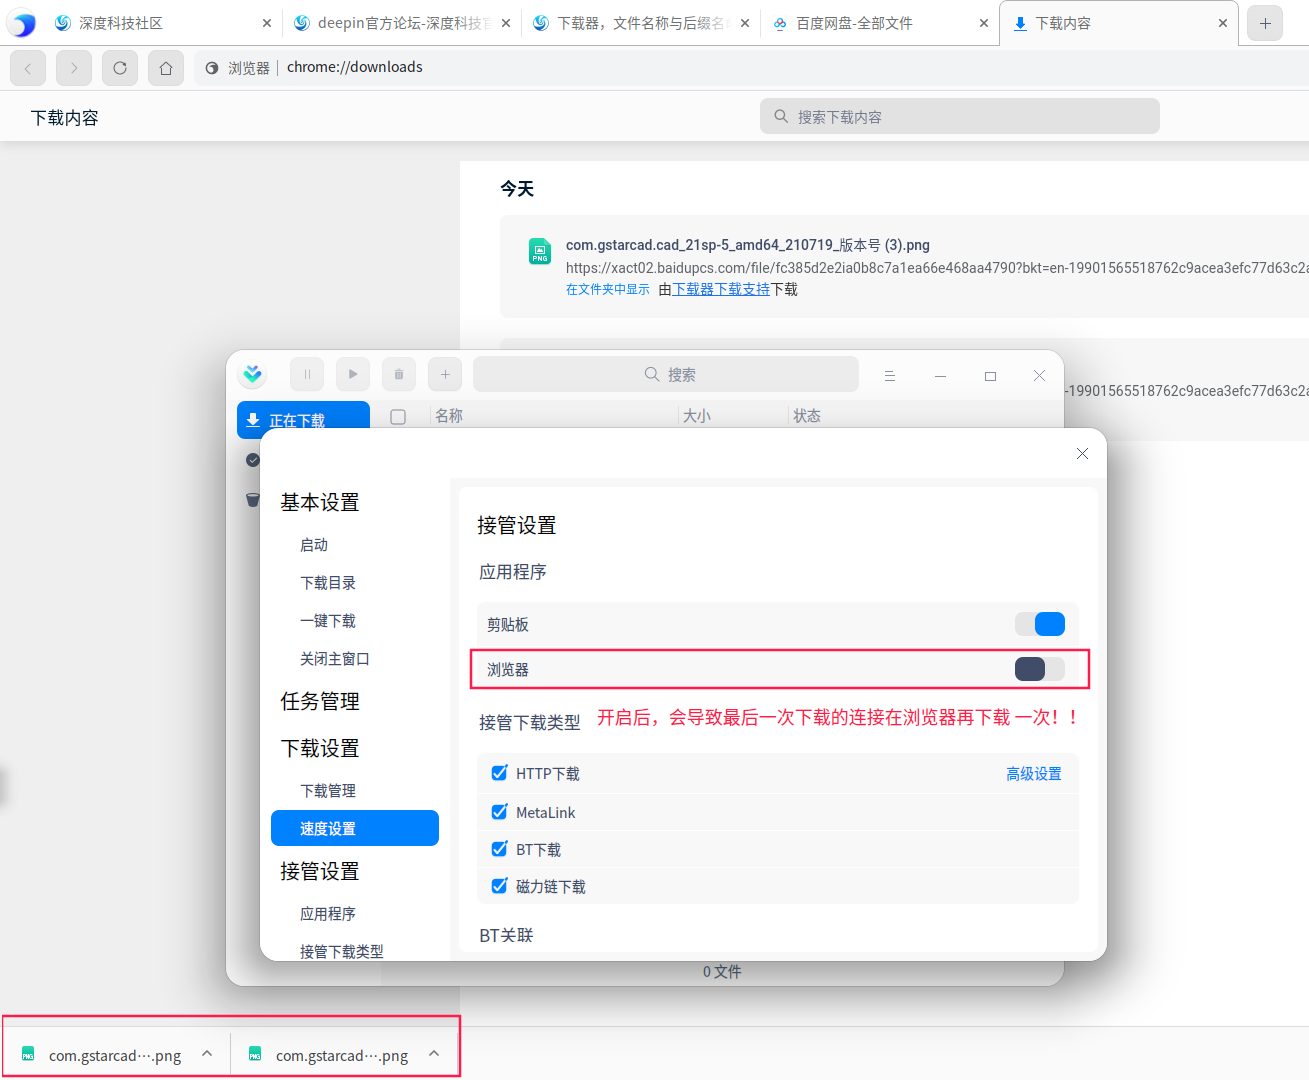Click the 搜索下载内容 search field

[x=960, y=116]
